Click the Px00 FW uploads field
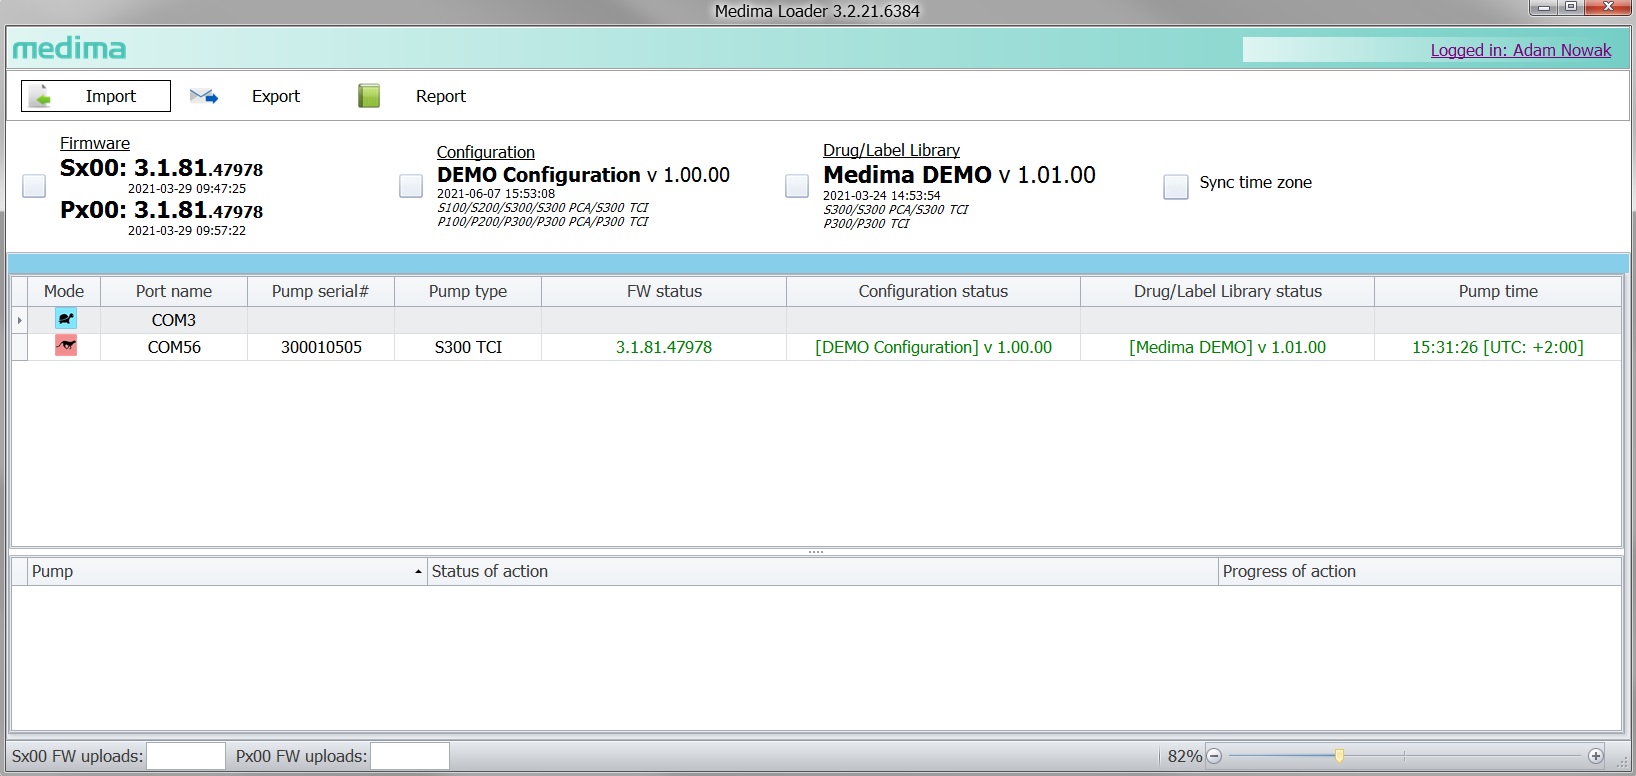1636x776 pixels. [410, 756]
